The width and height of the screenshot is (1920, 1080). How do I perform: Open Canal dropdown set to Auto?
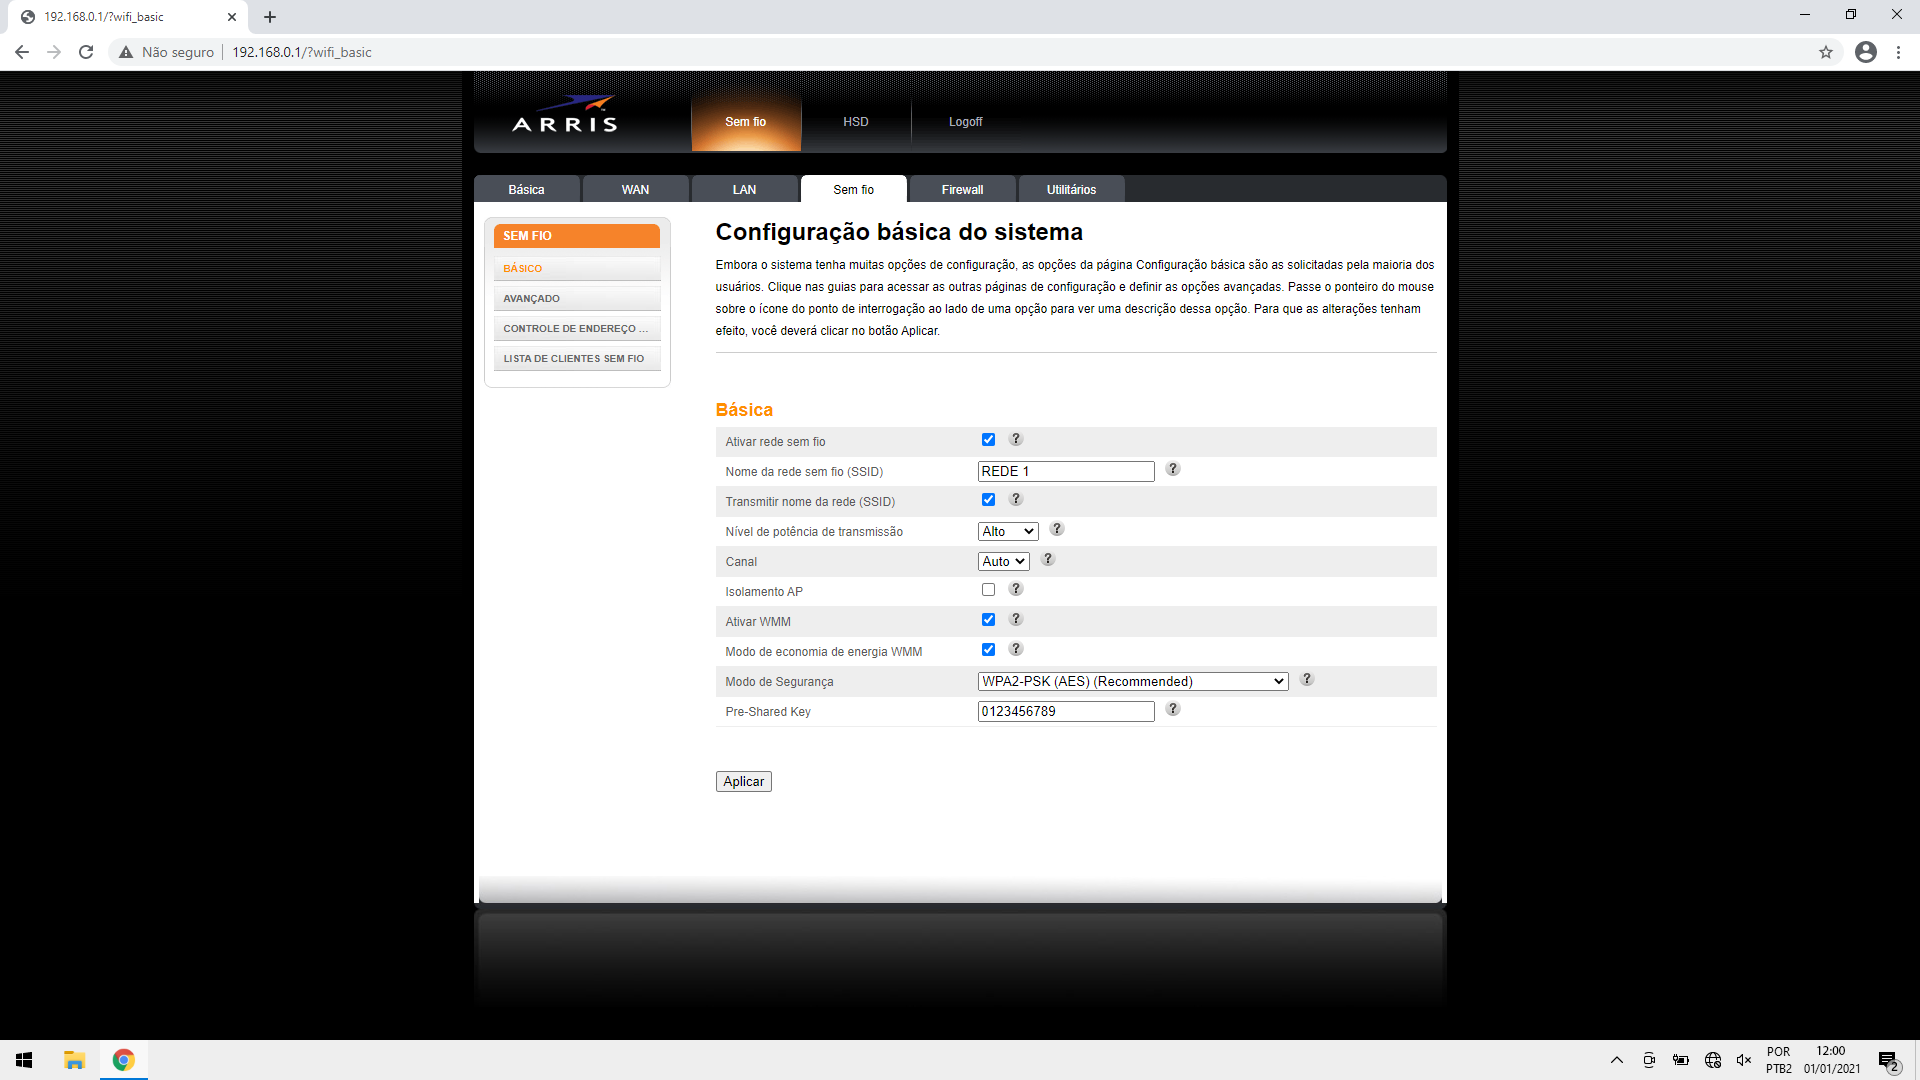tap(1003, 561)
